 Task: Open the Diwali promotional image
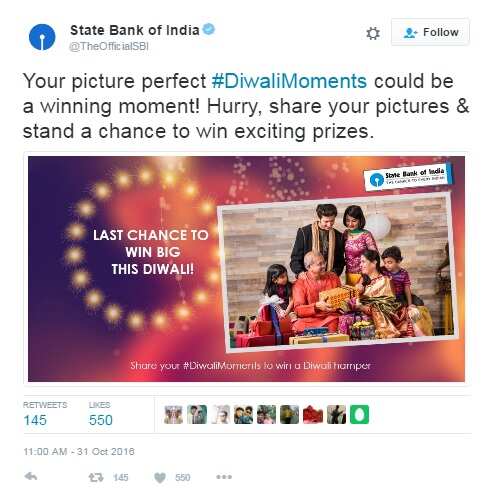coord(246,269)
